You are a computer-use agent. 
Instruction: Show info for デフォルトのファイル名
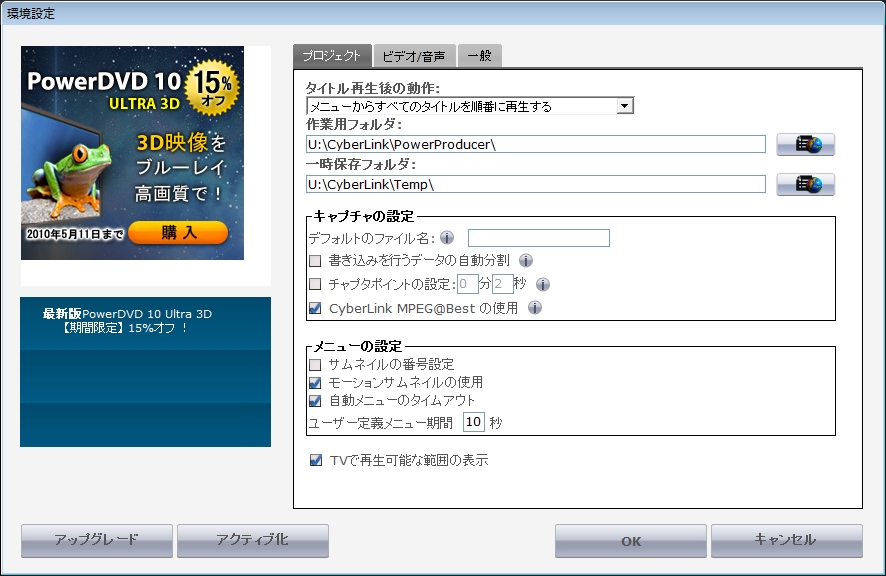coord(447,238)
